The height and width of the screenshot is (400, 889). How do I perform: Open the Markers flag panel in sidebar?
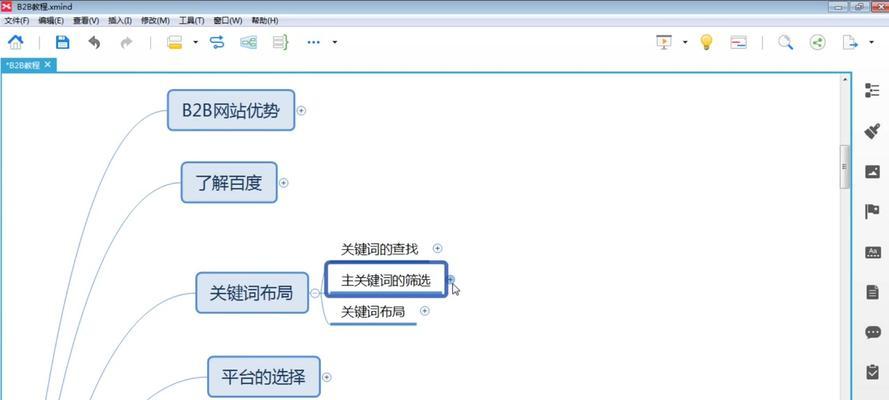(x=872, y=212)
